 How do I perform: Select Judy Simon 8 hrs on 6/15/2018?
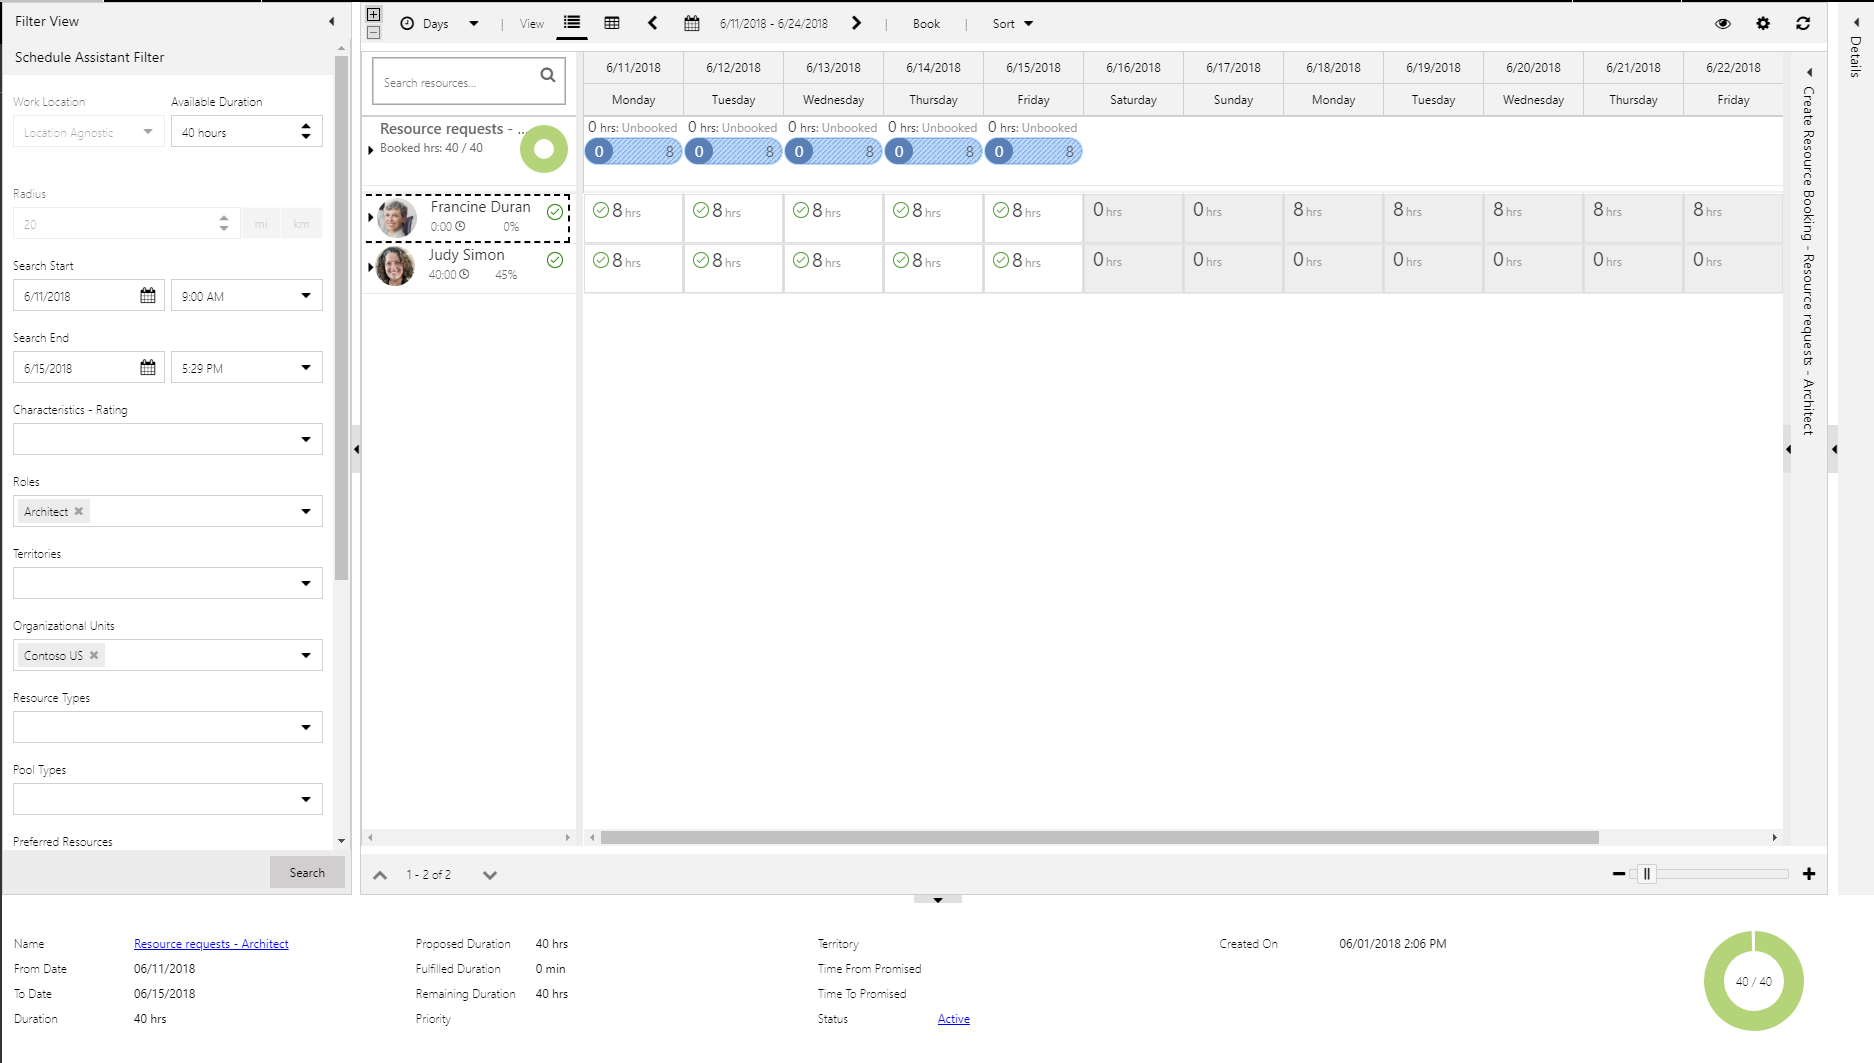point(1033,267)
